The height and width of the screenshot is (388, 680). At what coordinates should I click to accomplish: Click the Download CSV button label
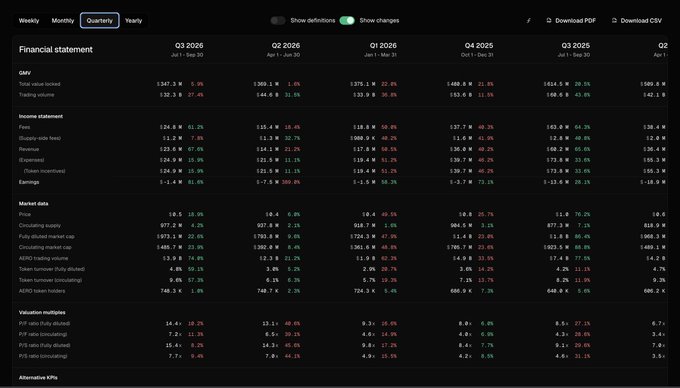click(641, 20)
